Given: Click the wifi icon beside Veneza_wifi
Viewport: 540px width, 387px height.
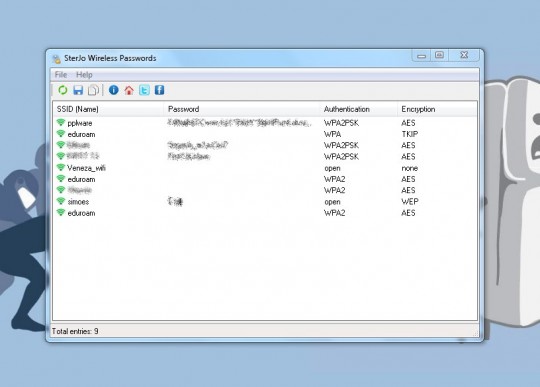Looking at the screenshot, I should pyautogui.click(x=61, y=168).
